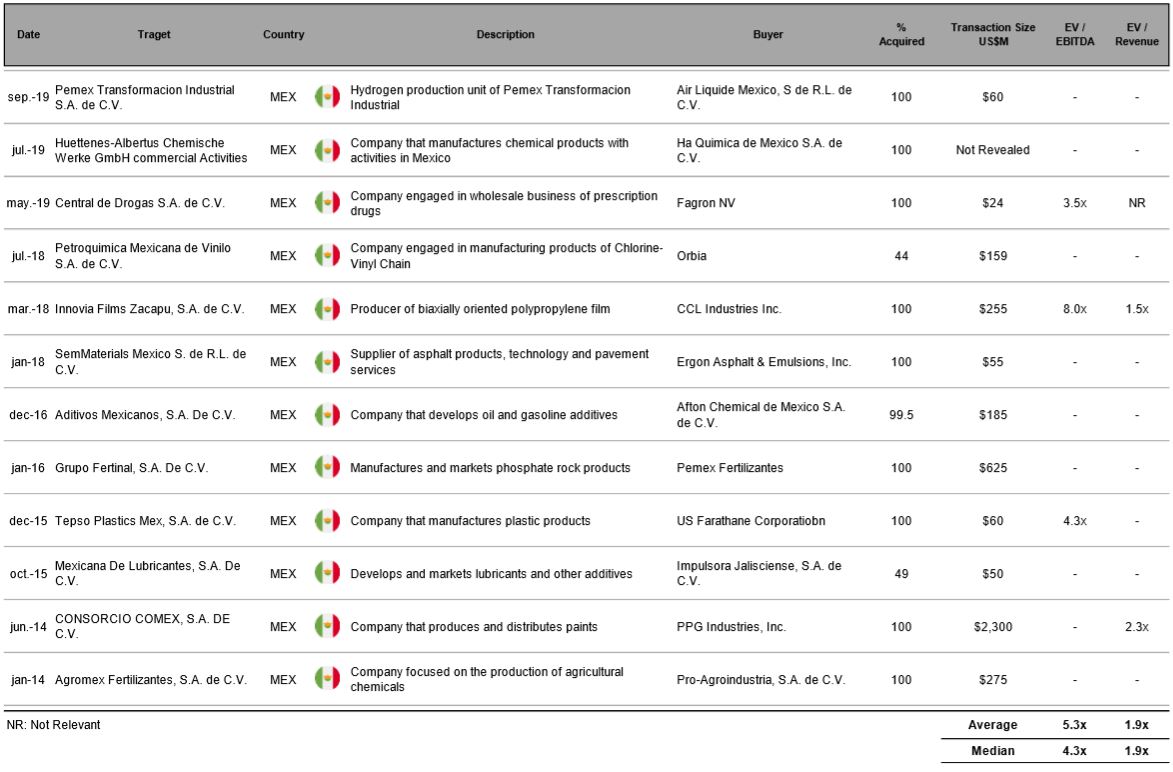Select the % Acquired column header
1173x772 pixels.
coord(901,34)
